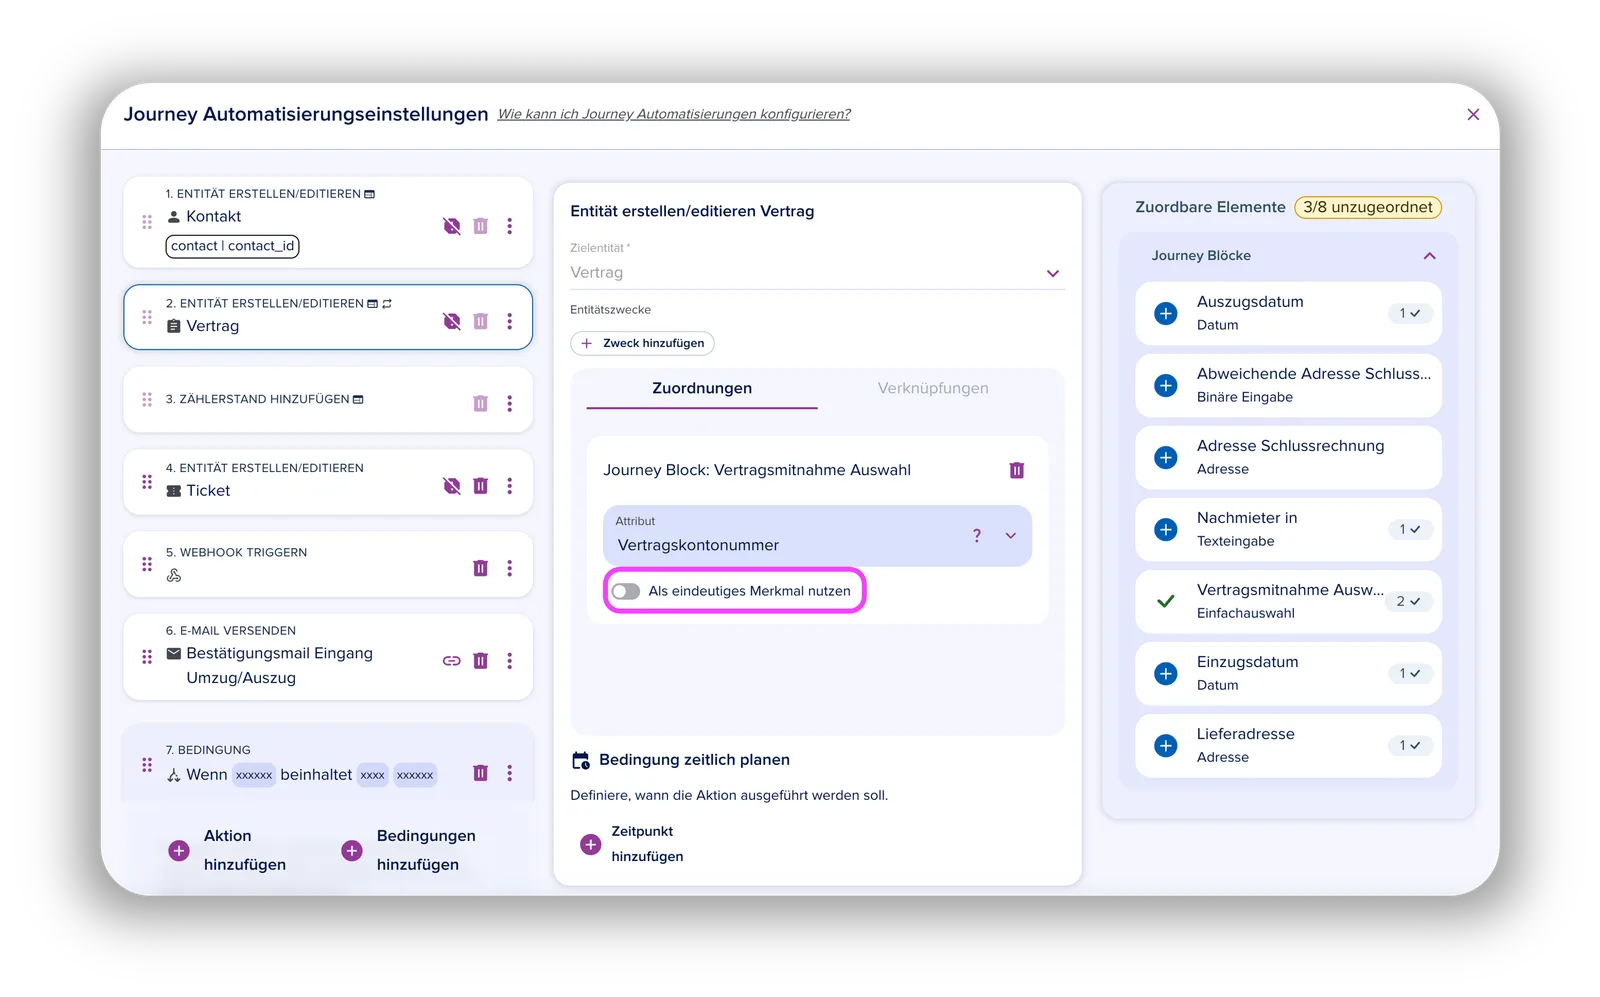Viewport: 1600px width, 997px height.
Task: Delete the Kontakt step
Action: point(480,226)
